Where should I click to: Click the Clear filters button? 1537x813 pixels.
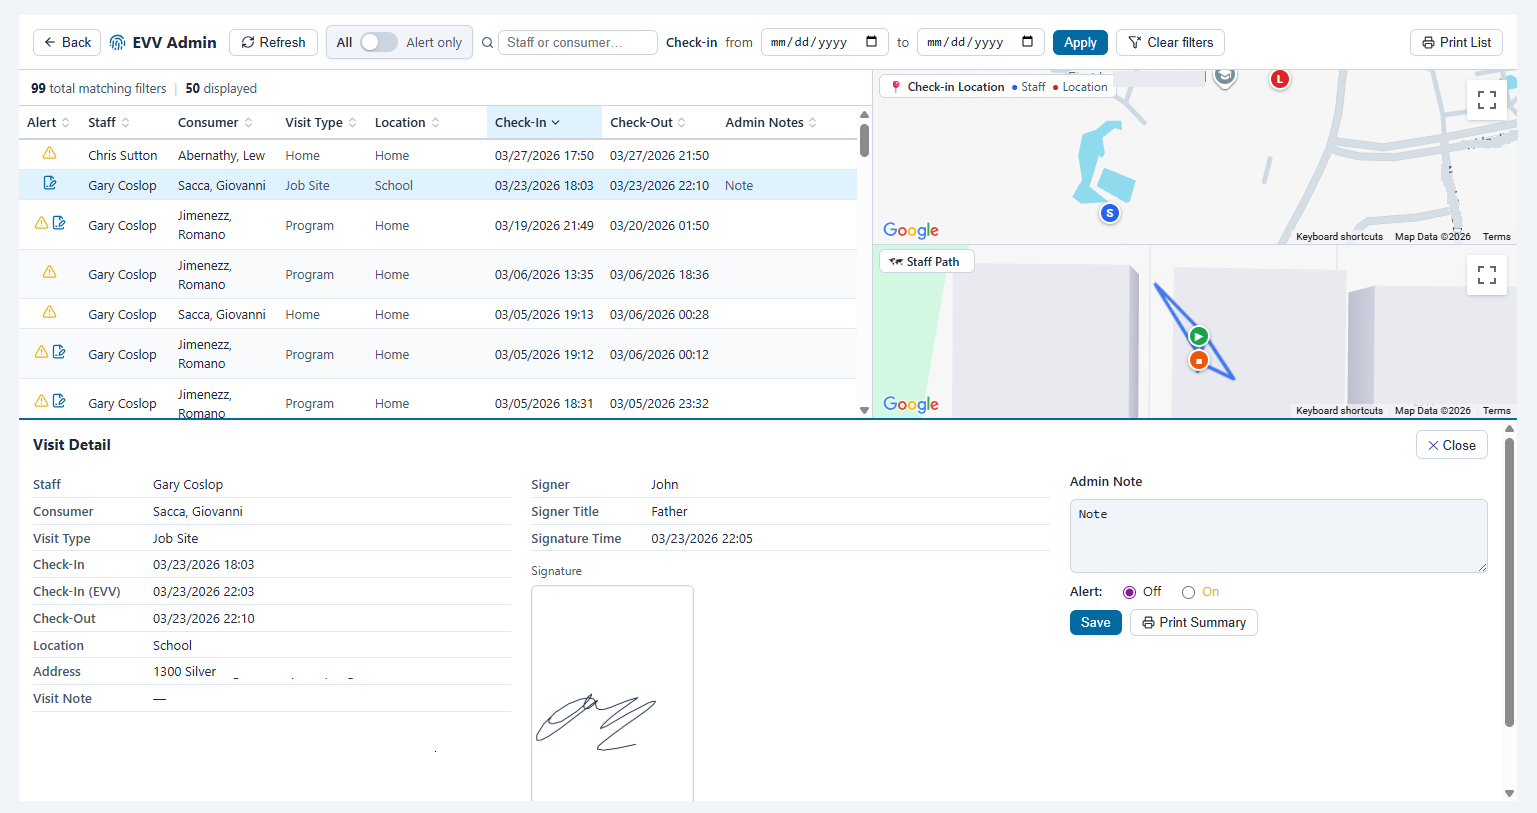click(x=1170, y=42)
